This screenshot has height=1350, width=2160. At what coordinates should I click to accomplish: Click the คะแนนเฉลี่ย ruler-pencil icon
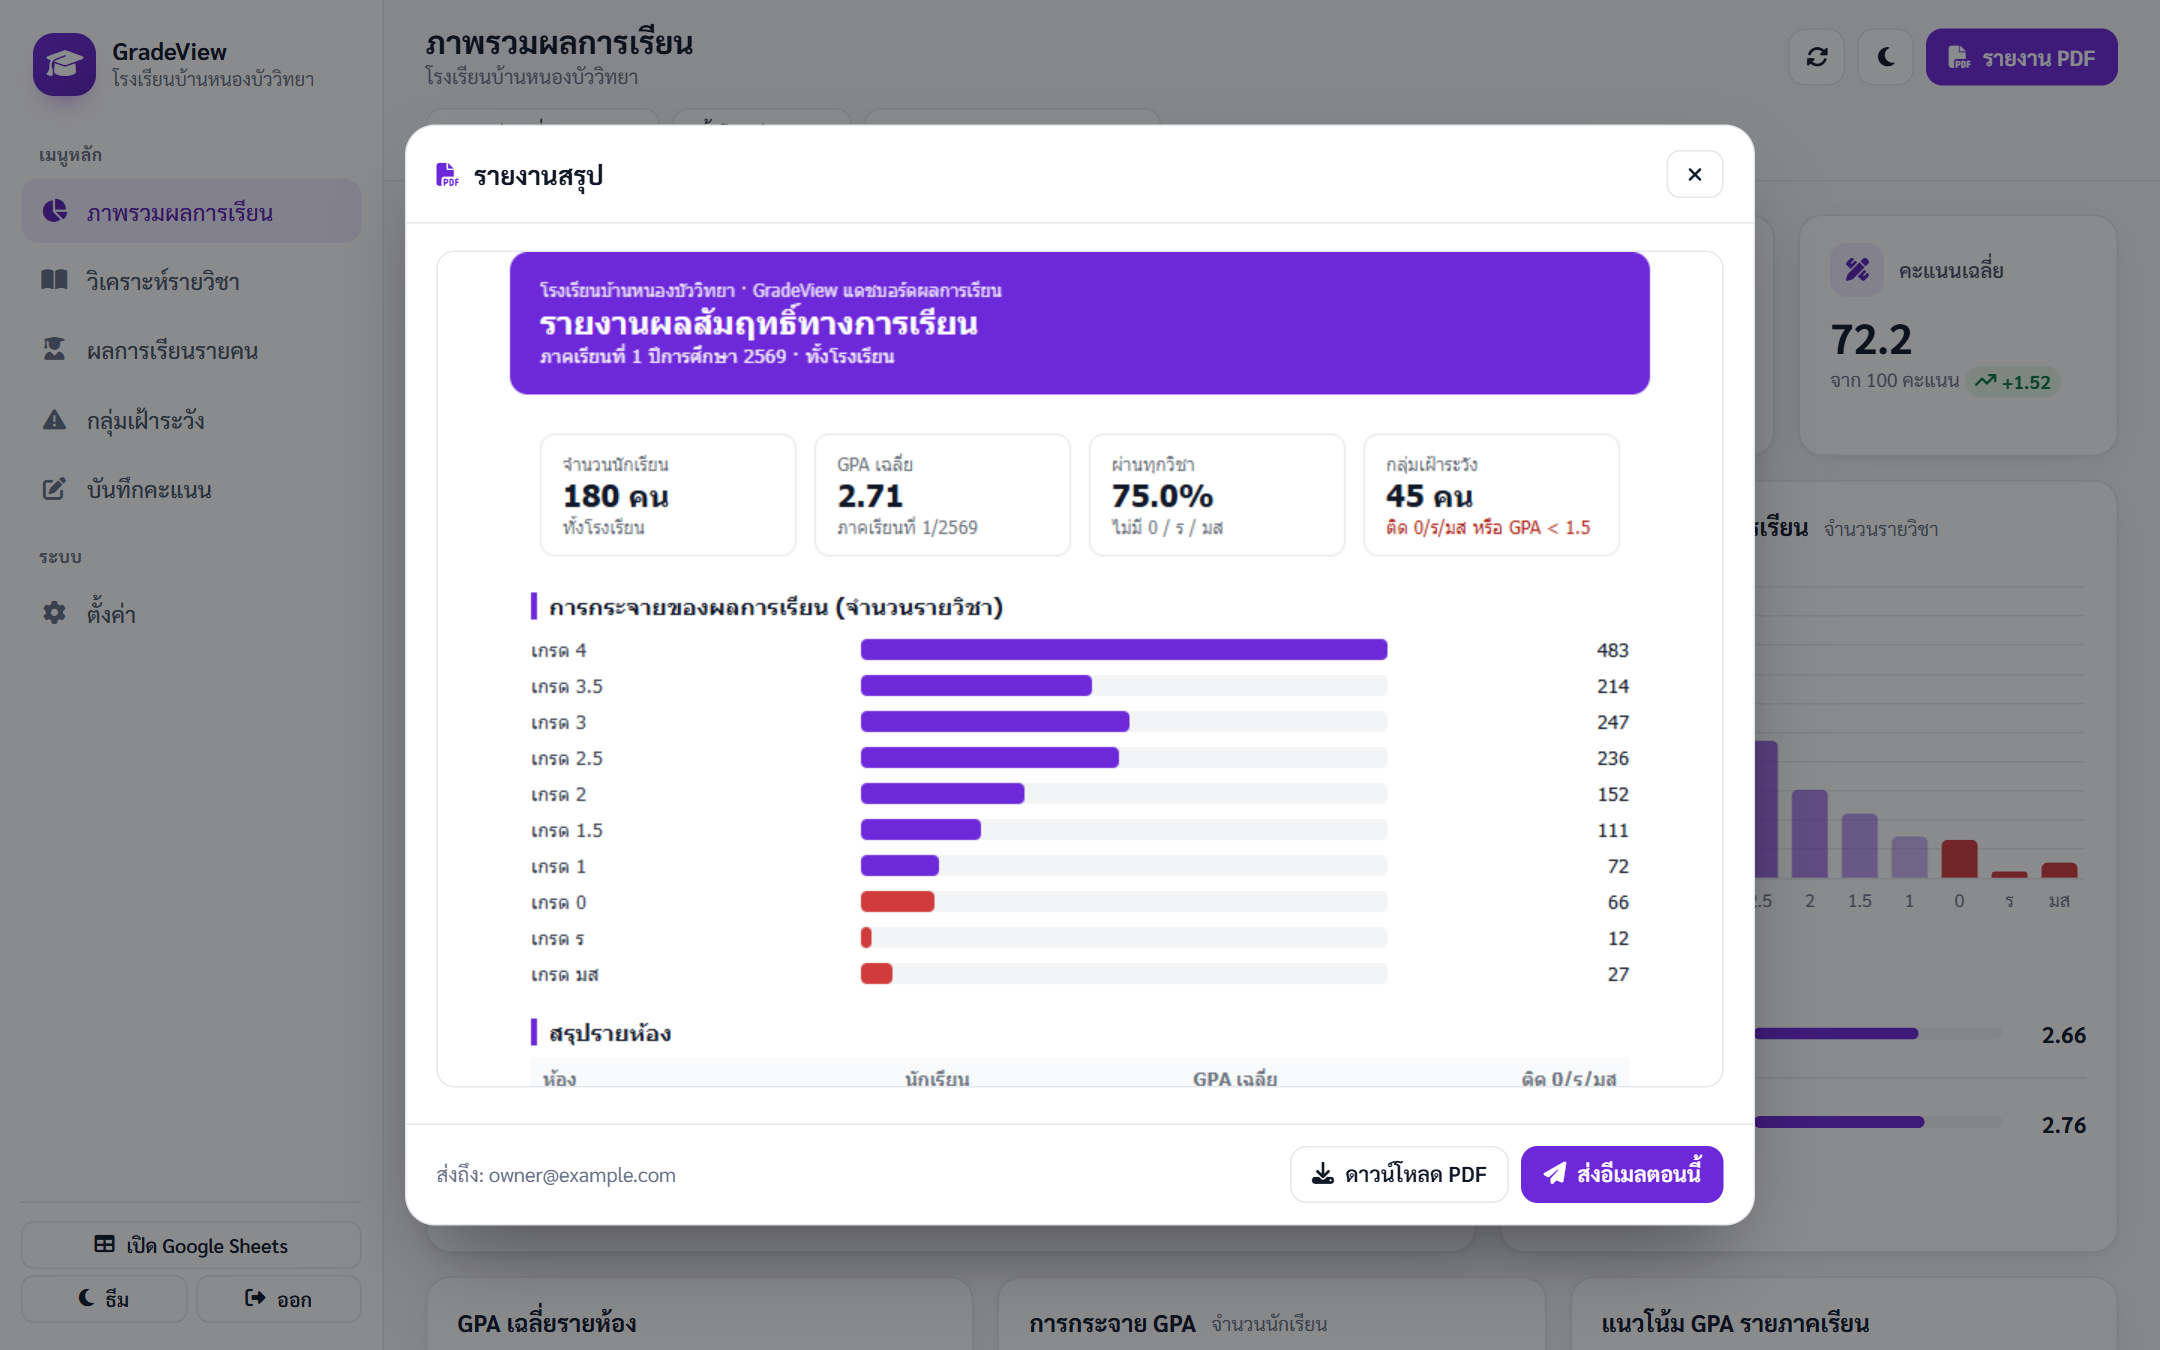tap(1857, 270)
